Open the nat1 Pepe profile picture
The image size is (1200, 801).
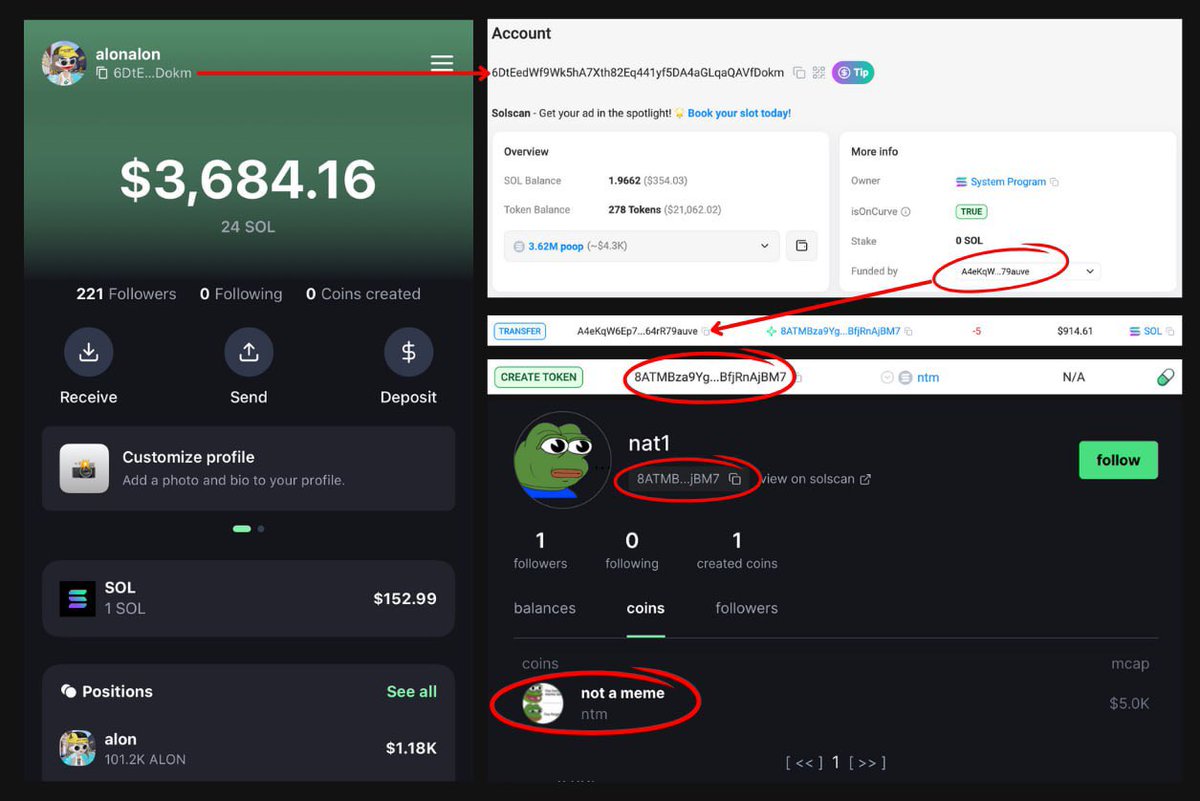[x=561, y=459]
